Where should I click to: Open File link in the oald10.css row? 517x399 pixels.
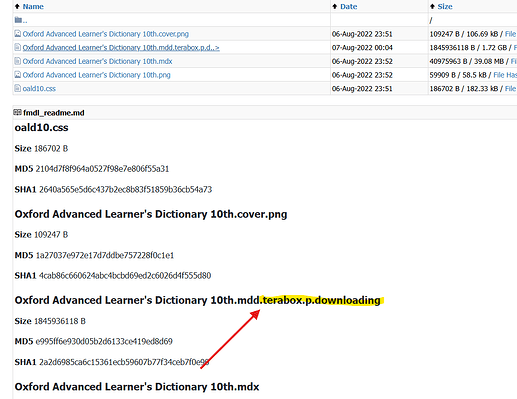[x=510, y=89]
